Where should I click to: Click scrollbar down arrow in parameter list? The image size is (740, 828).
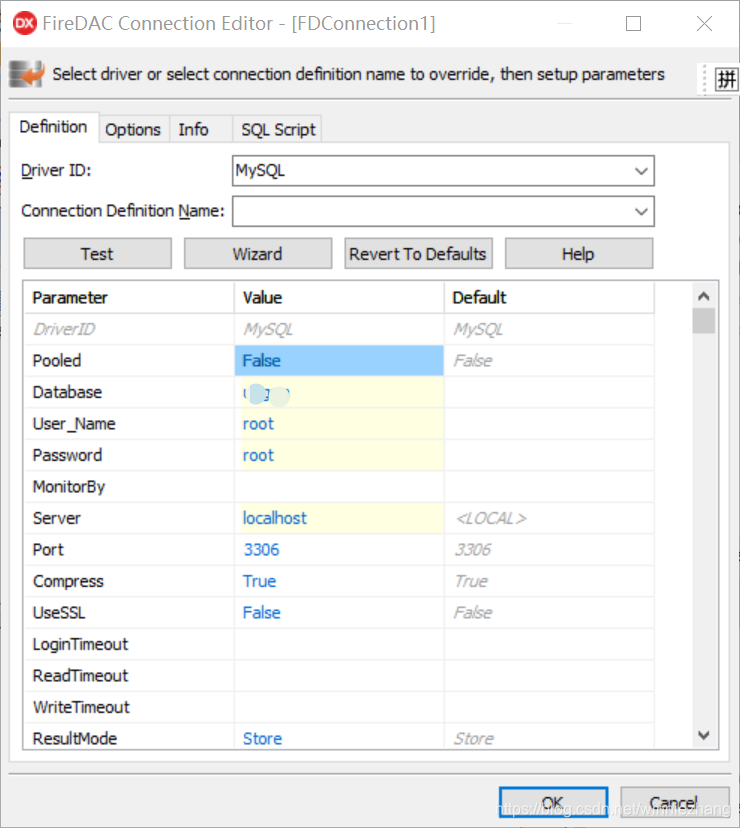704,735
